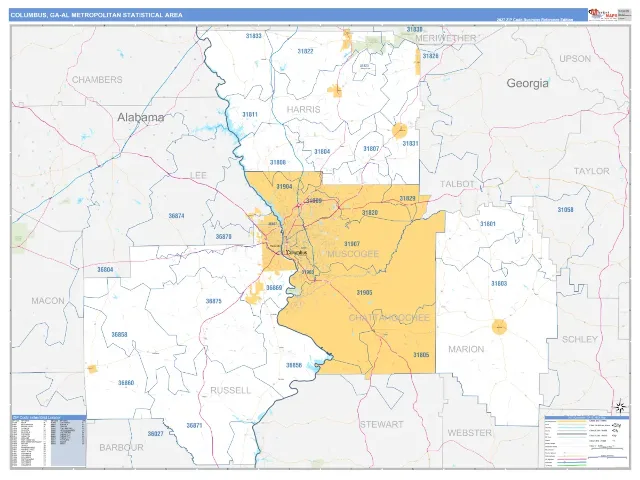Click the MERIWETHER county label
Screen dimensions: 640x480
(x=446, y=38)
